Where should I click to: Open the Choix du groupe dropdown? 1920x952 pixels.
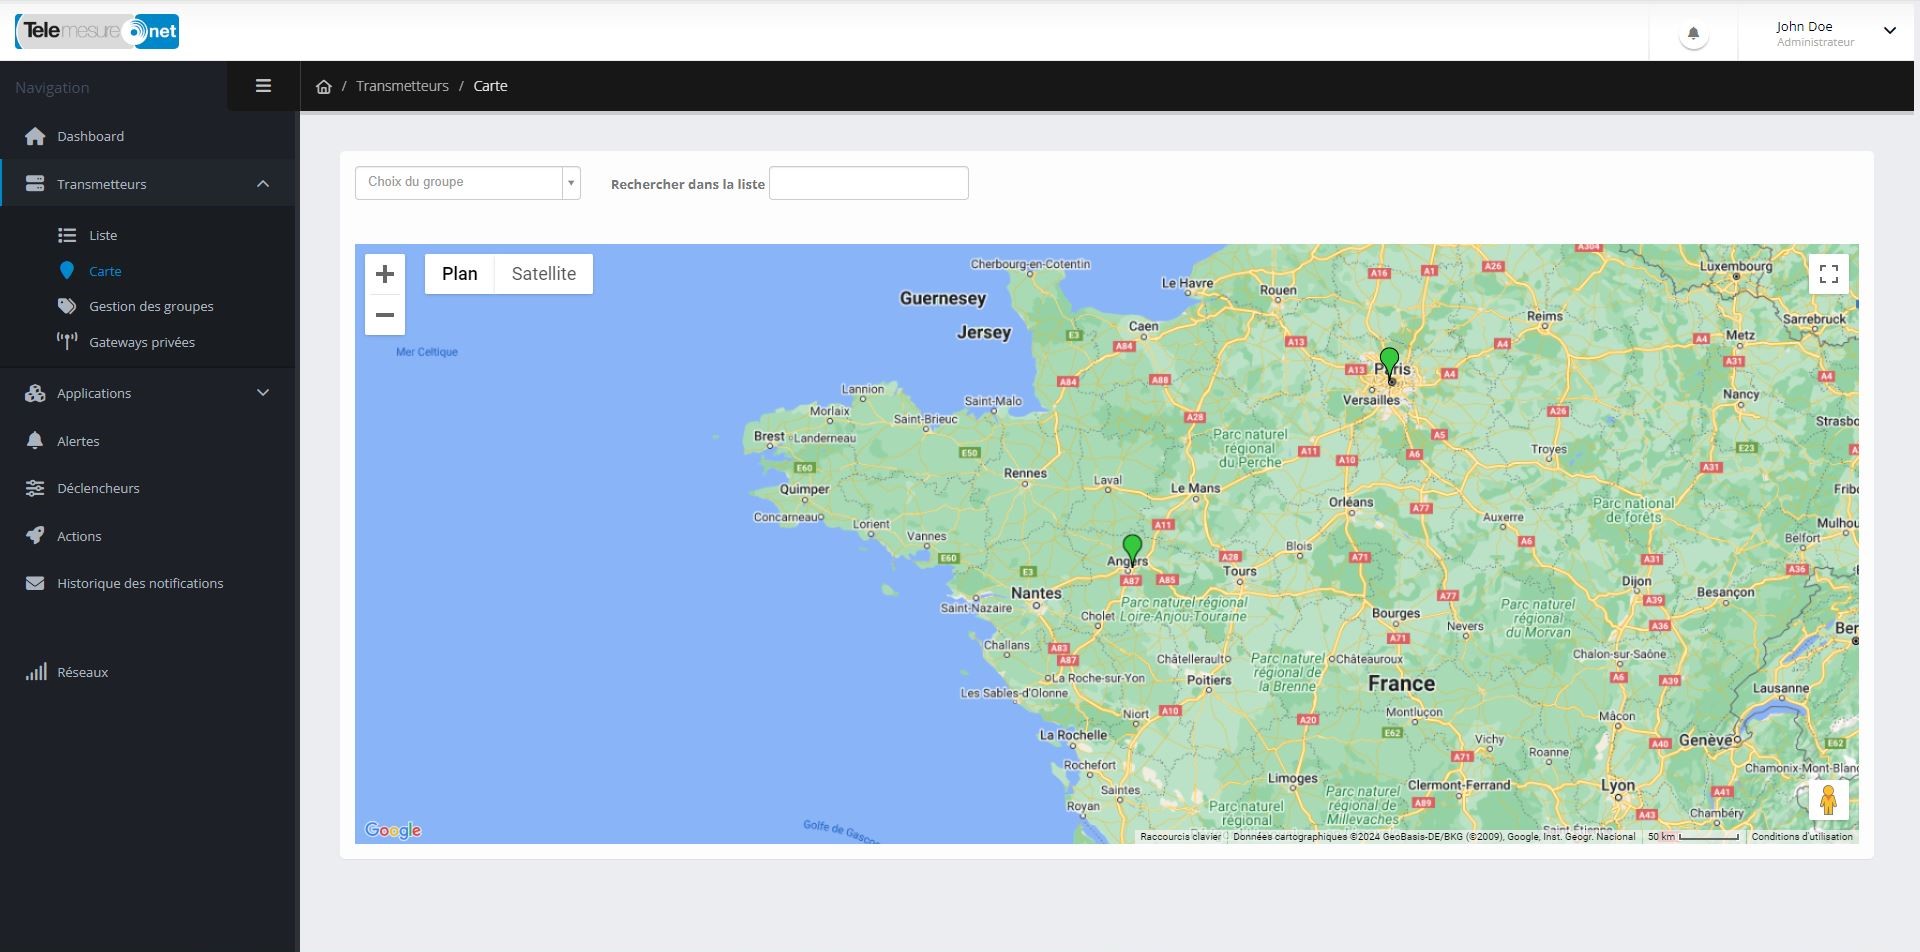tap(468, 183)
